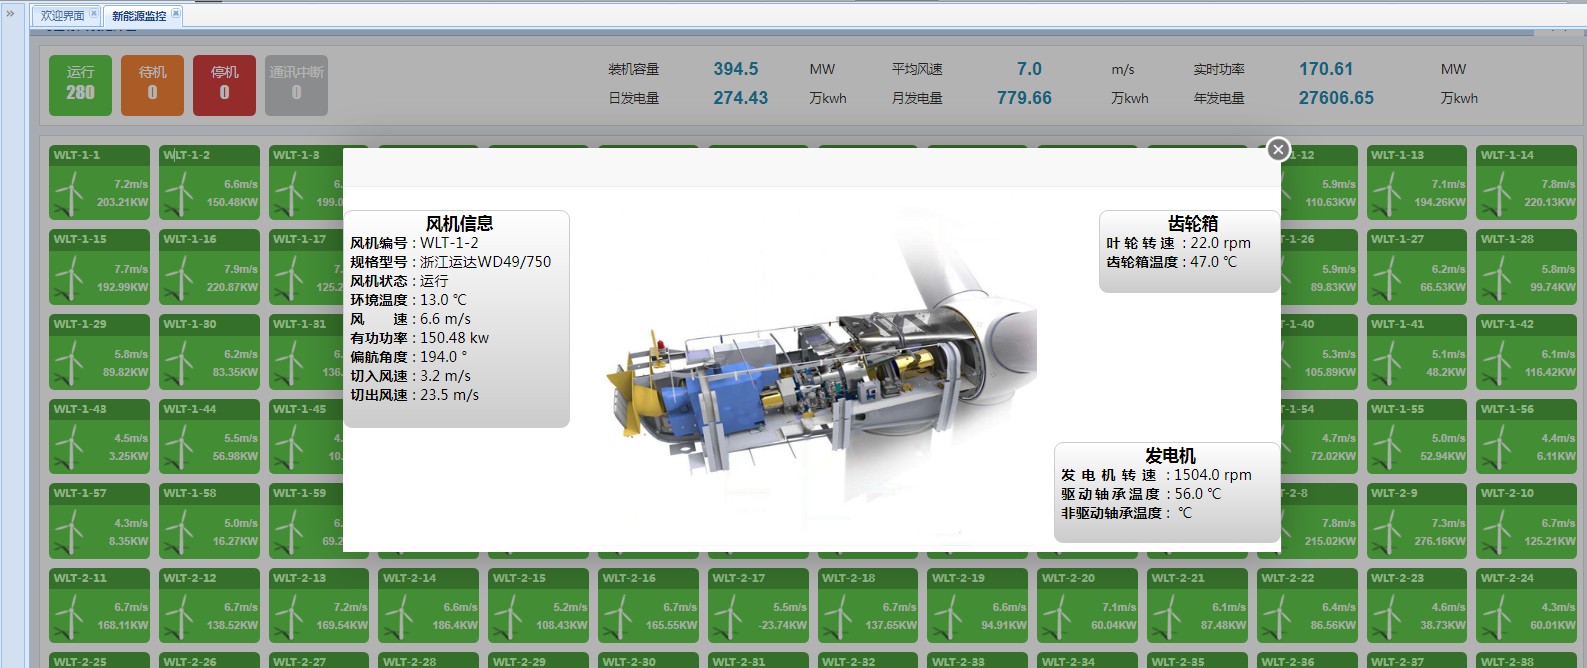Click the 日发电量 value 274.43
The height and width of the screenshot is (668, 1587).
point(741,98)
